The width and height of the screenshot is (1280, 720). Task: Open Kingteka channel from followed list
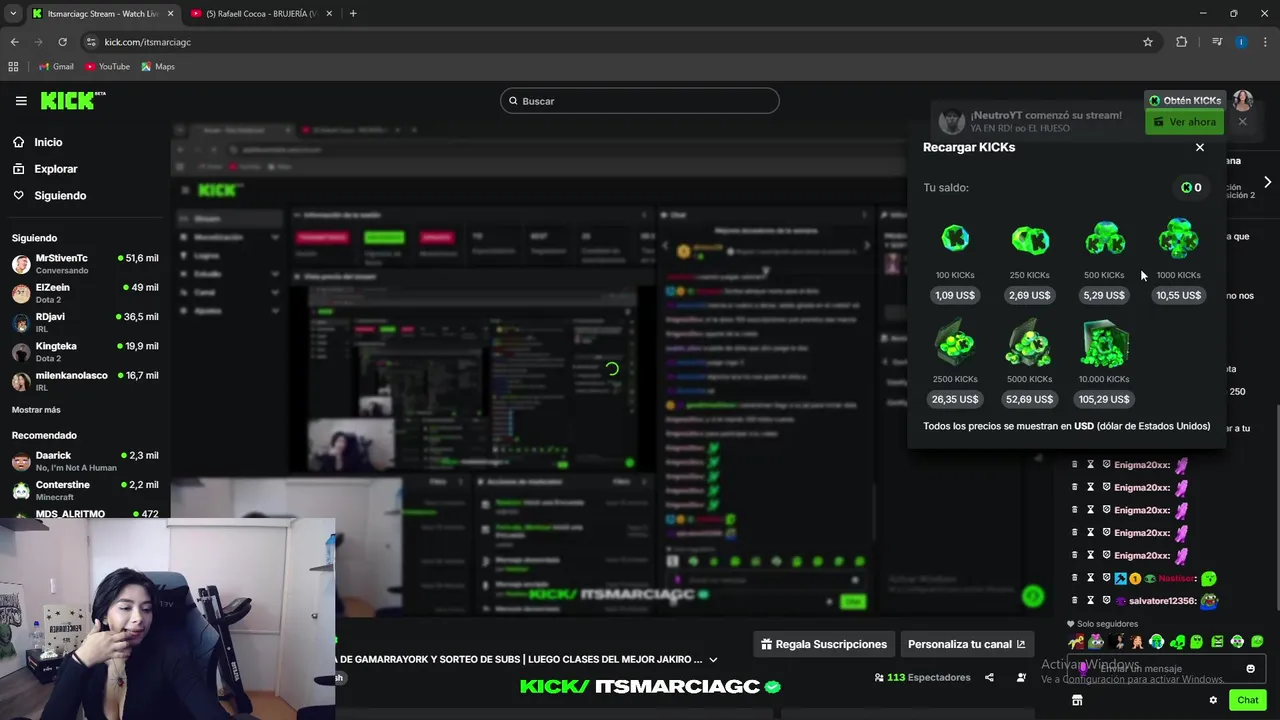(85, 351)
